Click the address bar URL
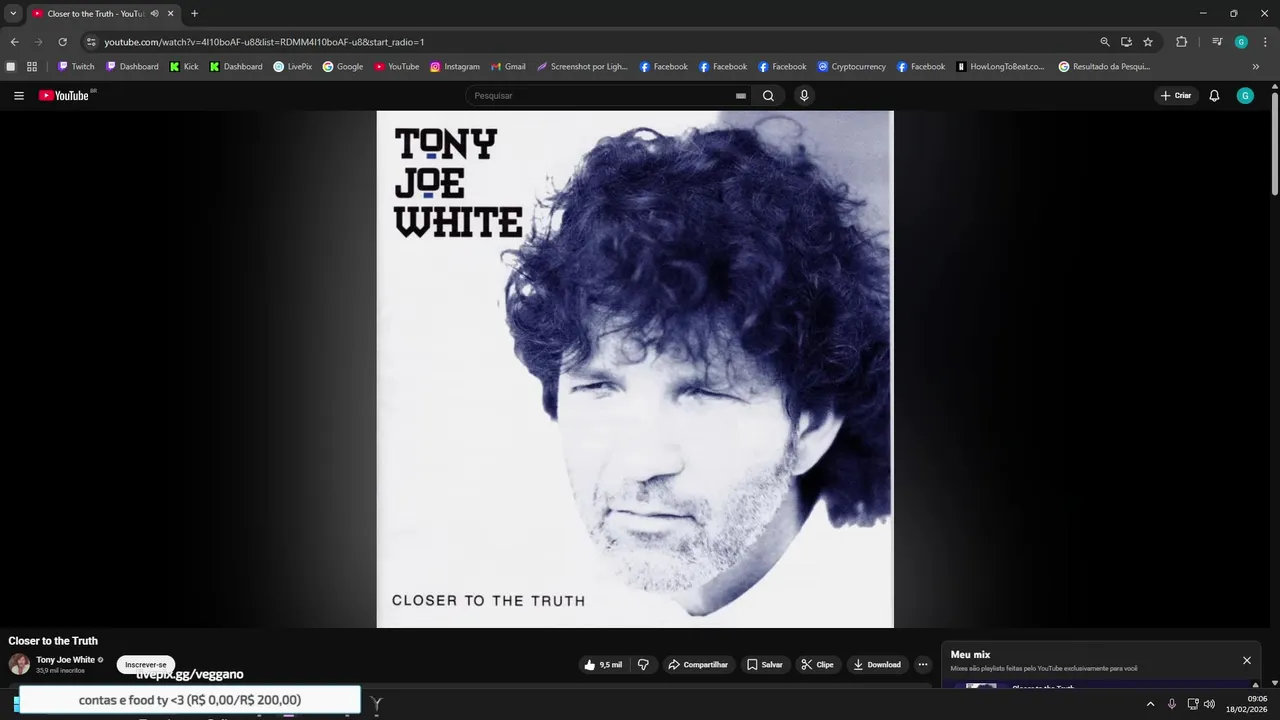 click(x=265, y=42)
